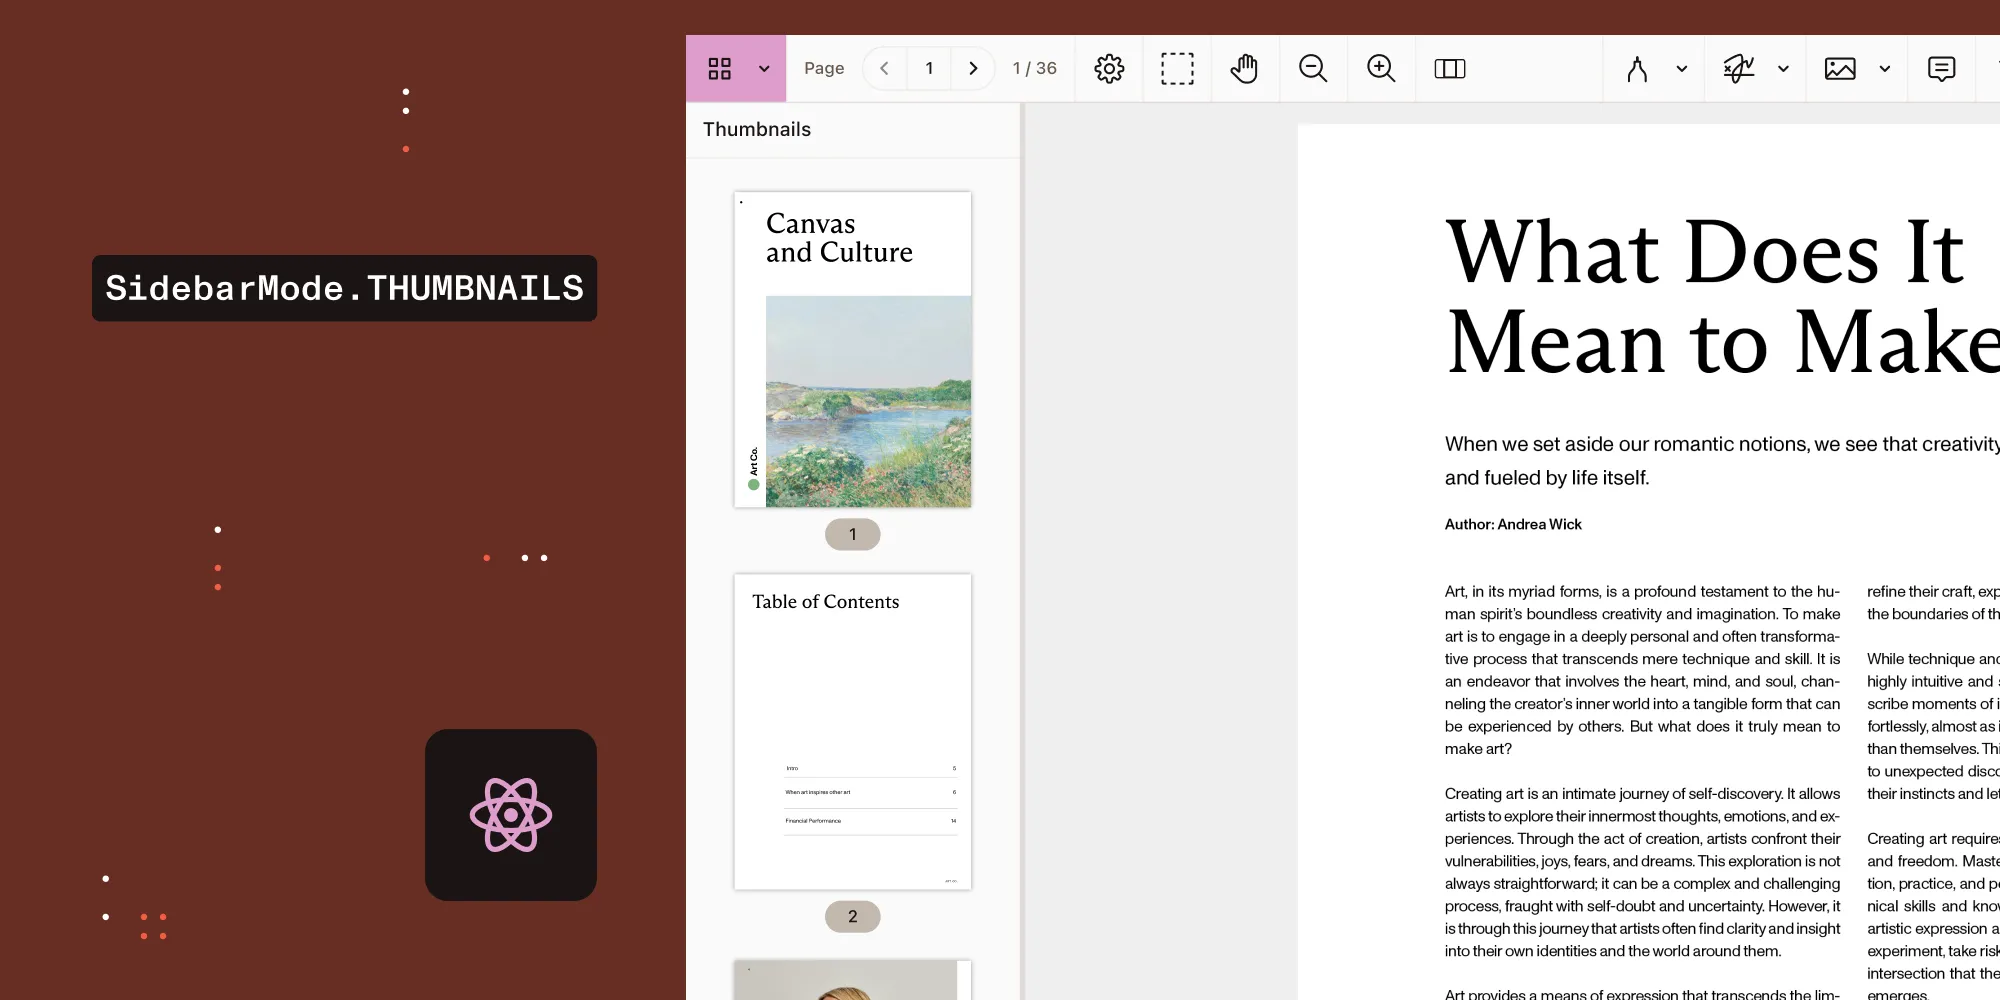Select the marquee zoom tool
Viewport: 2000px width, 1000px height.
[x=1177, y=69]
